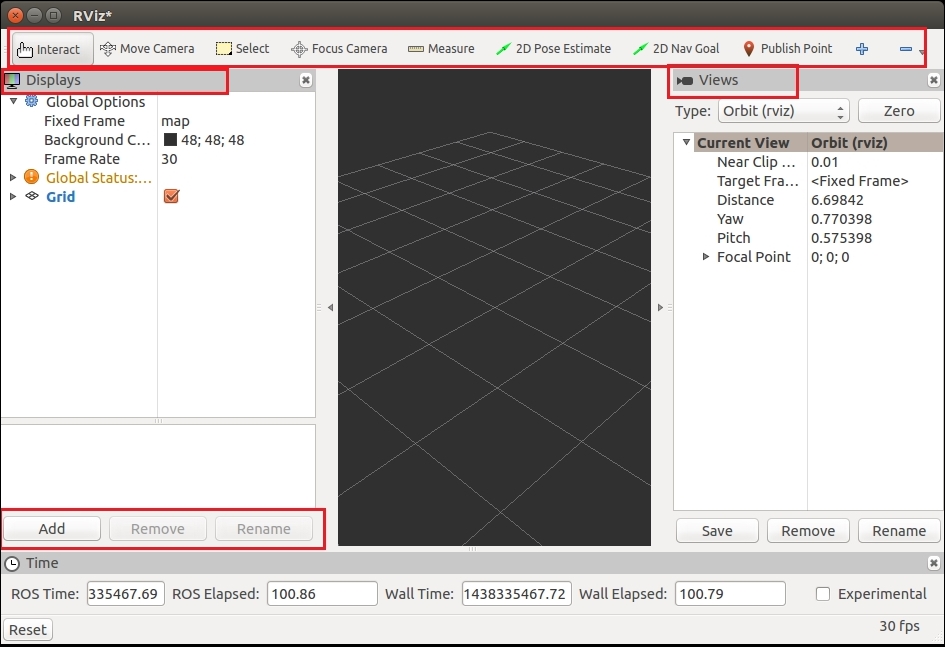Select the Distance value 6.69842
The width and height of the screenshot is (945, 647).
click(837, 200)
